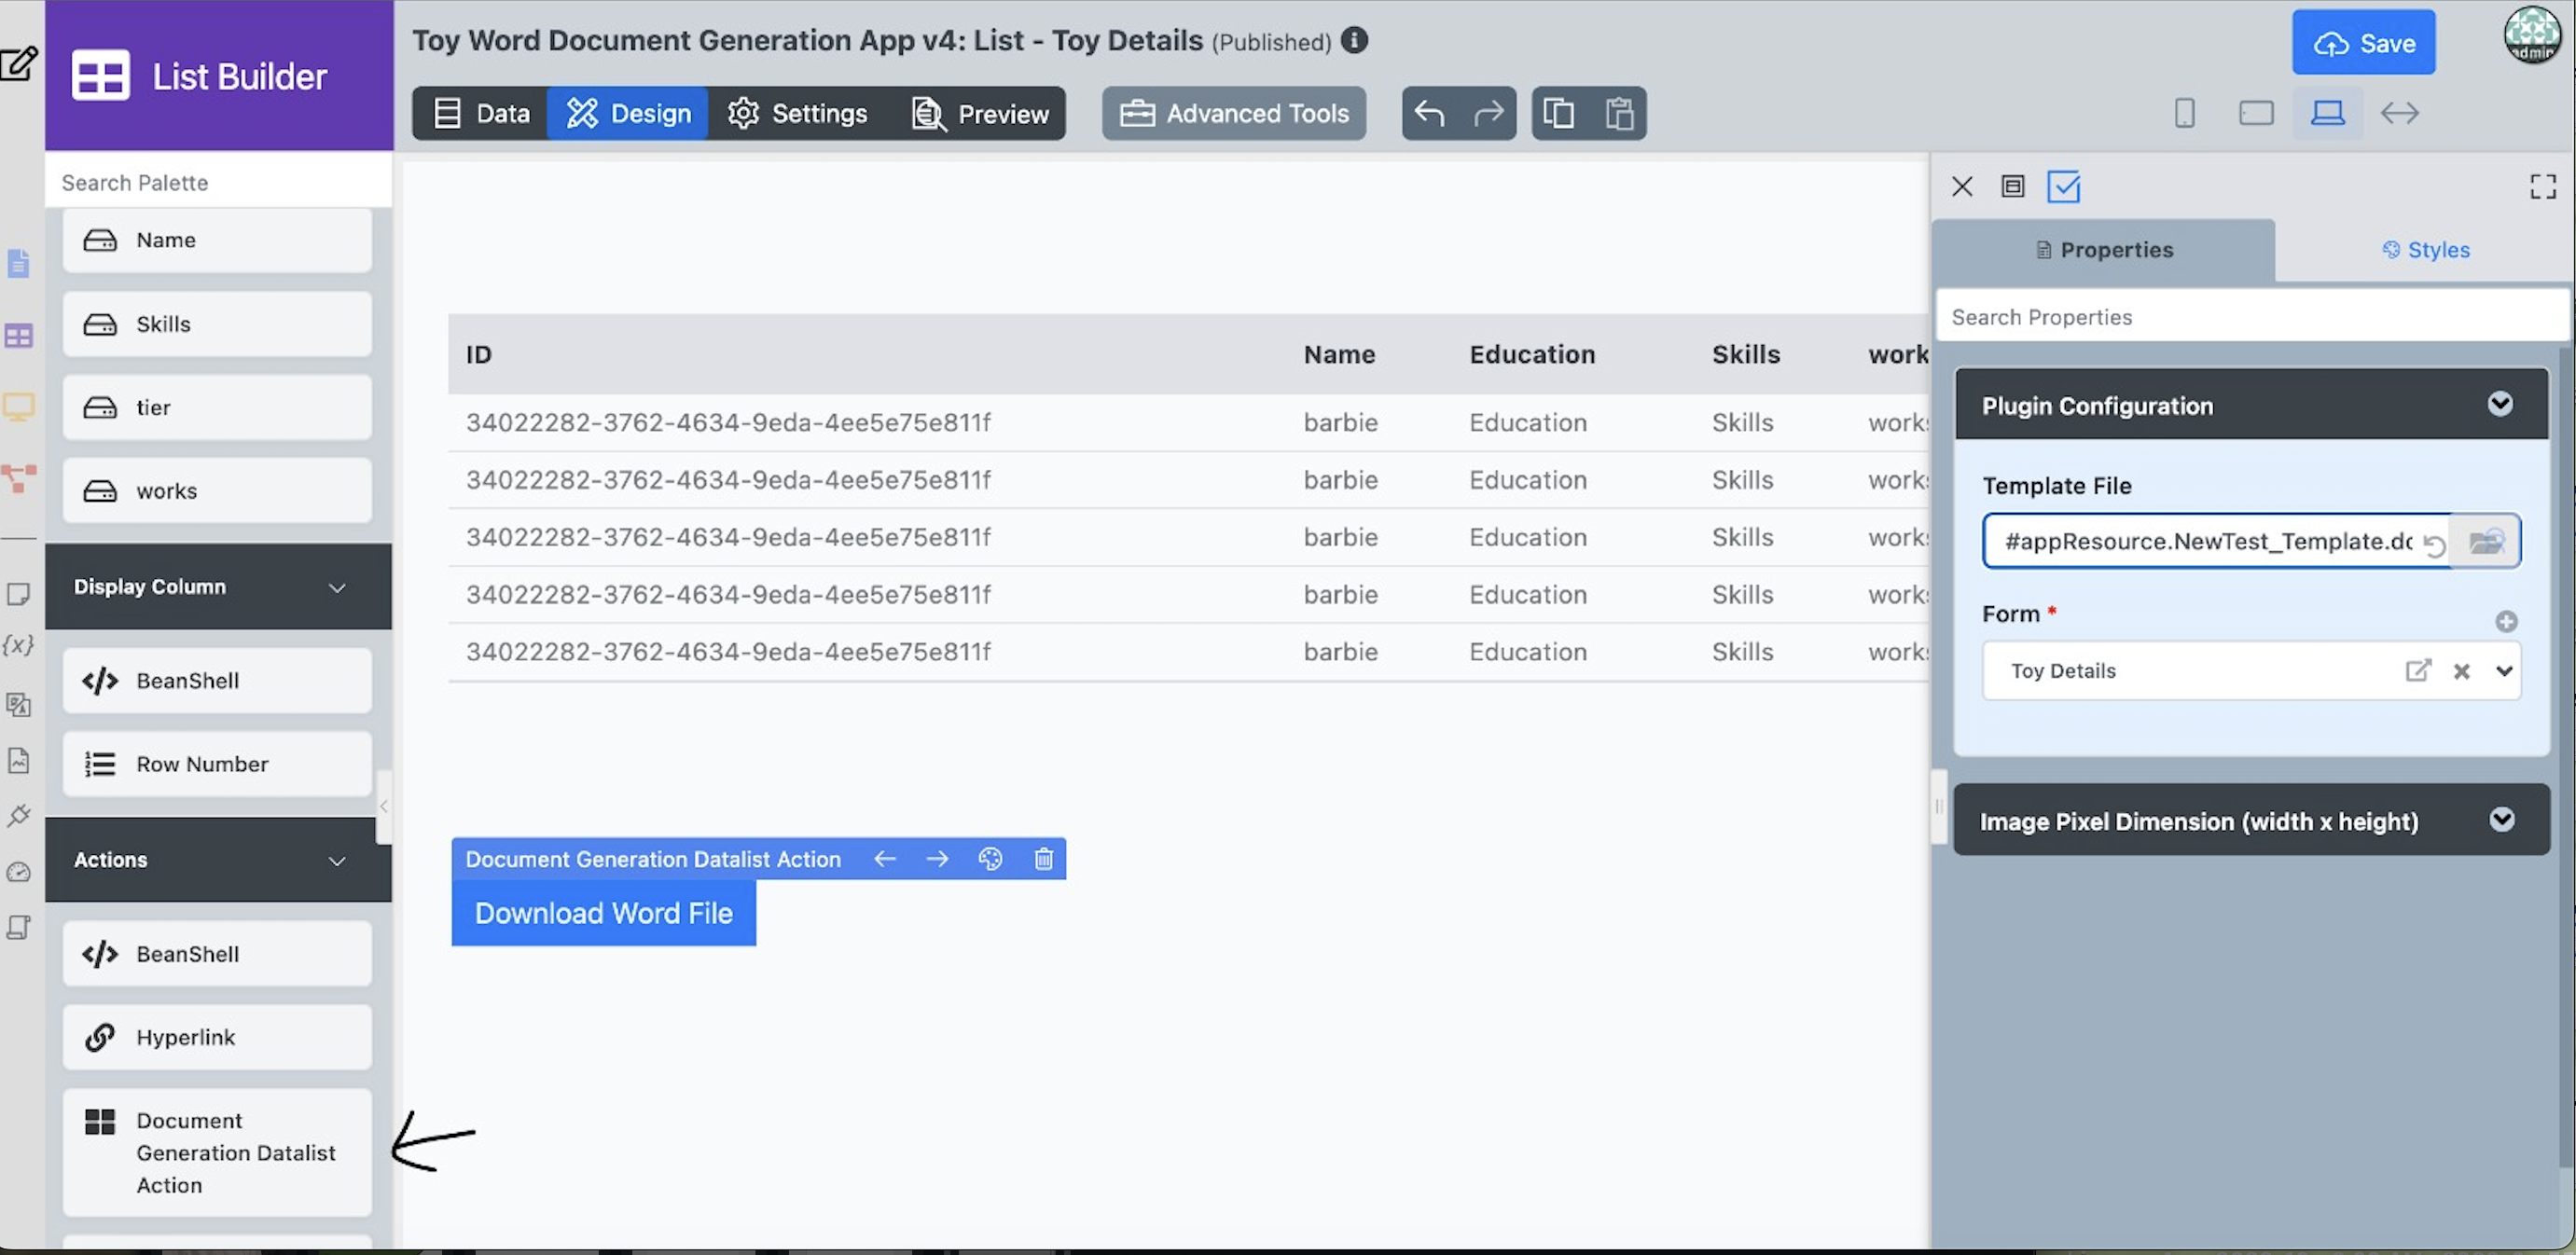Toggle desktop laptop view icon
2576x1255 pixels.
[2328, 113]
